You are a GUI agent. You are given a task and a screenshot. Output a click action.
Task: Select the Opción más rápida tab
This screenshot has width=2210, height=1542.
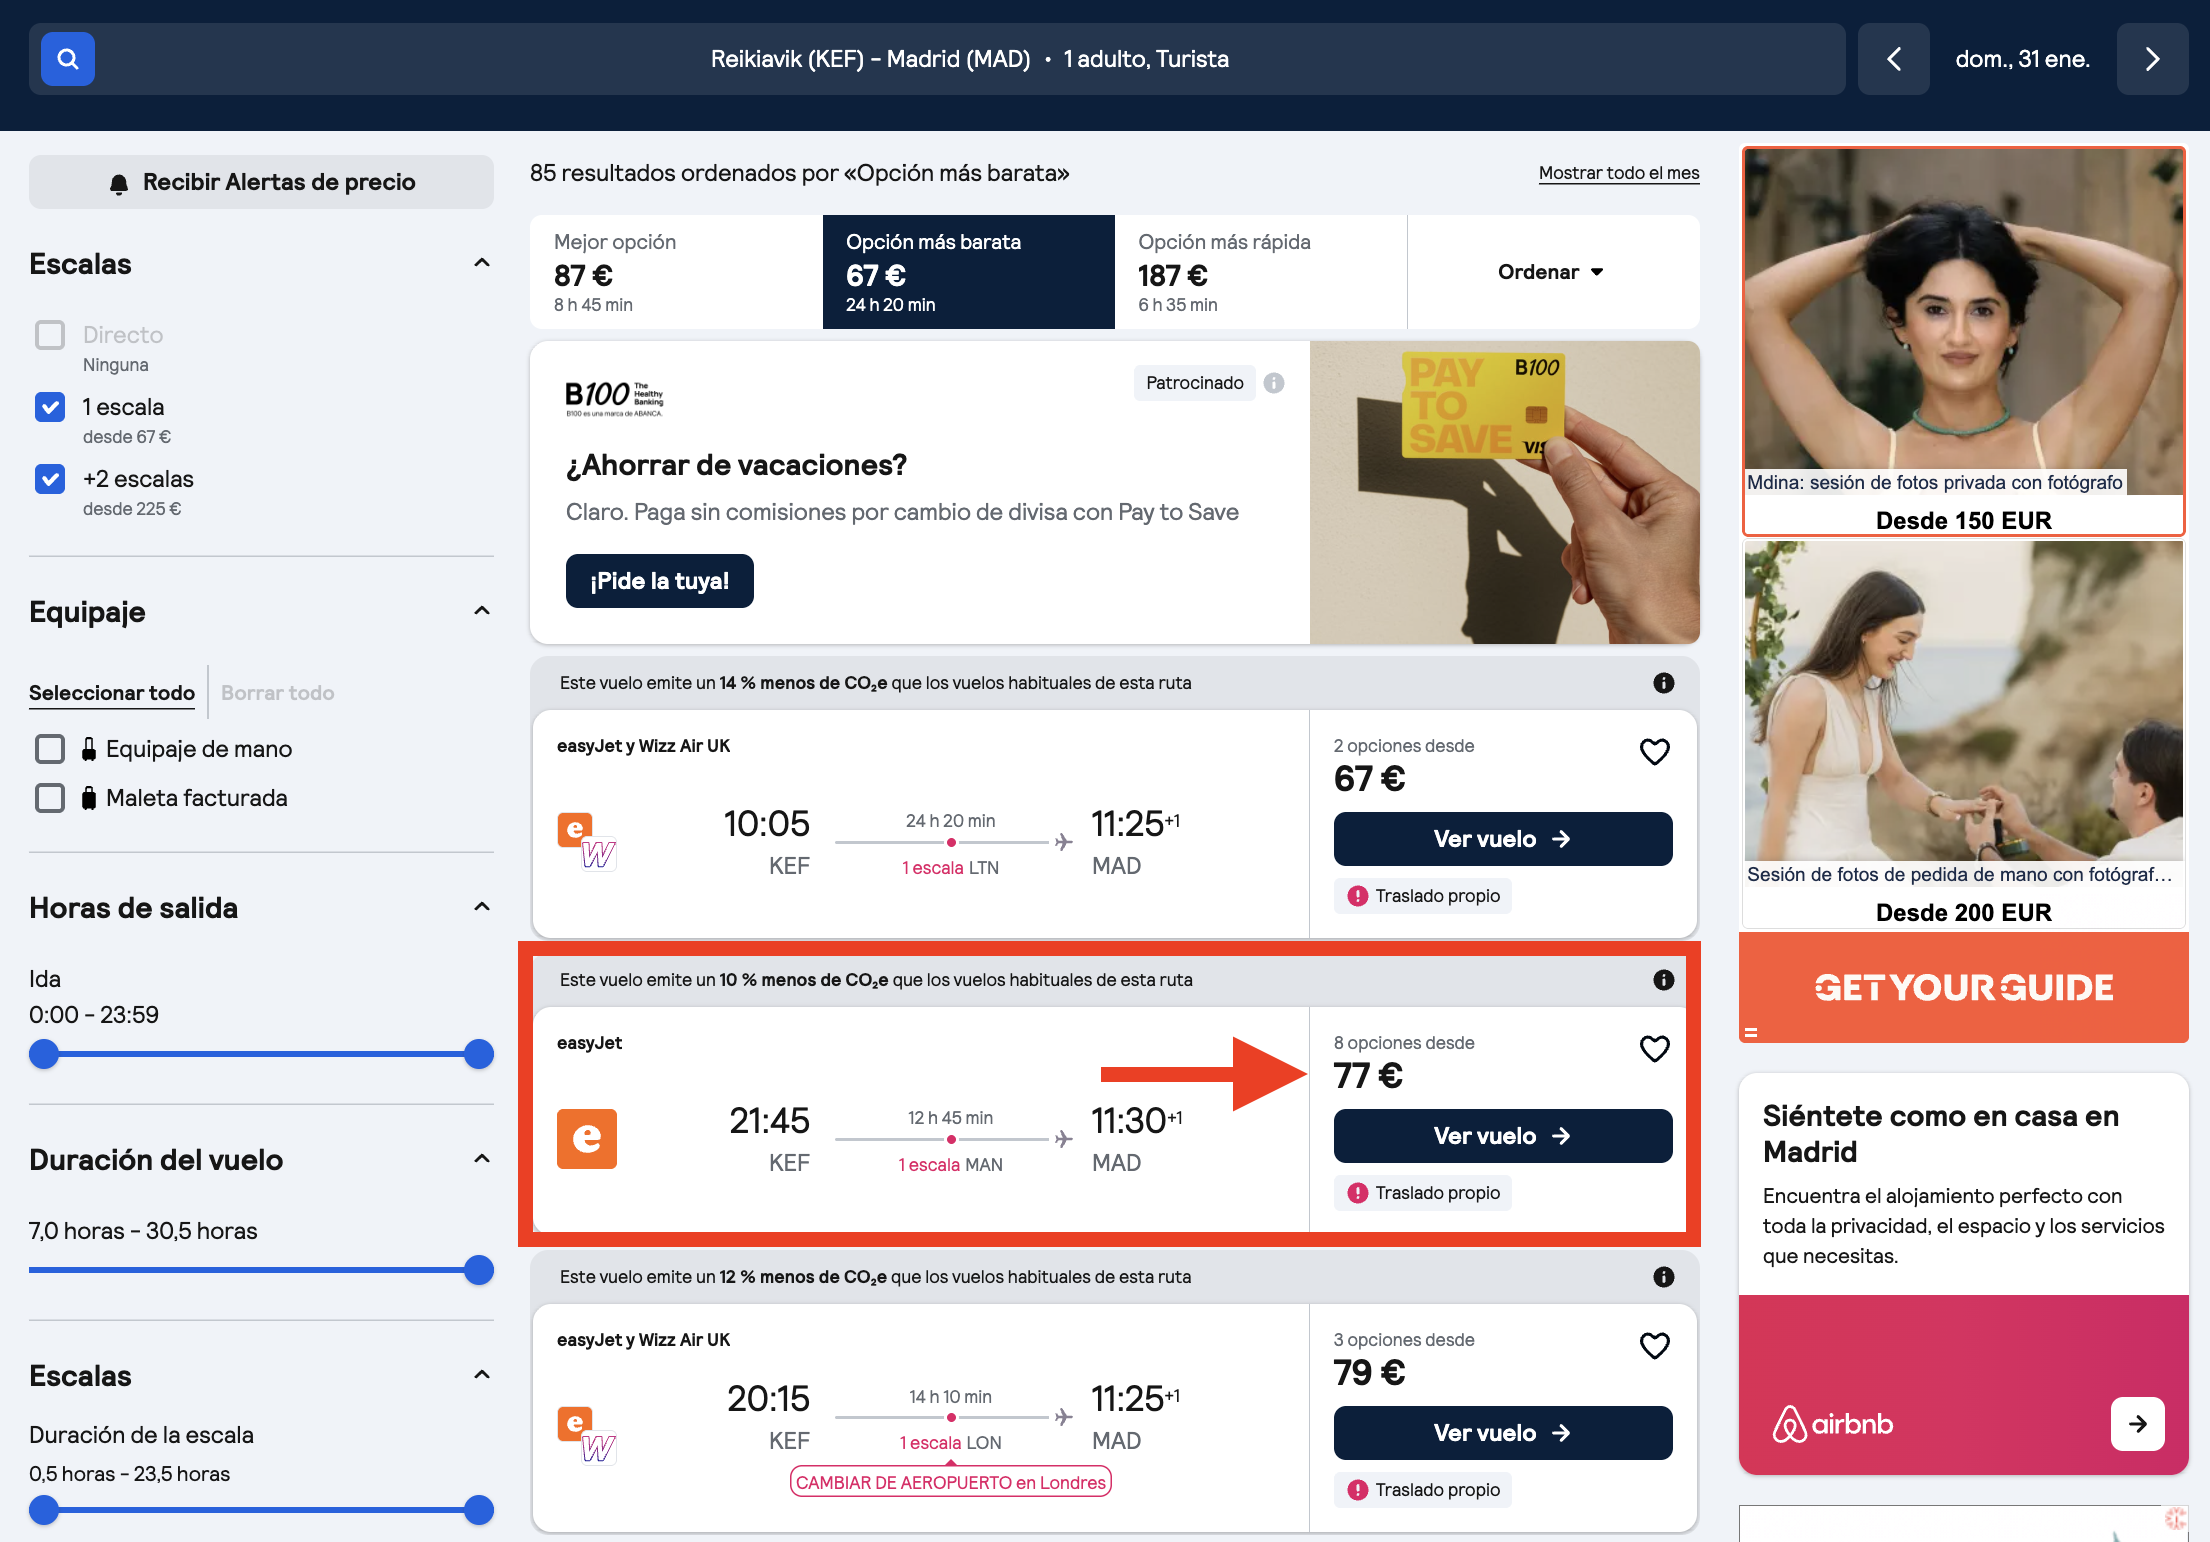(x=1260, y=272)
